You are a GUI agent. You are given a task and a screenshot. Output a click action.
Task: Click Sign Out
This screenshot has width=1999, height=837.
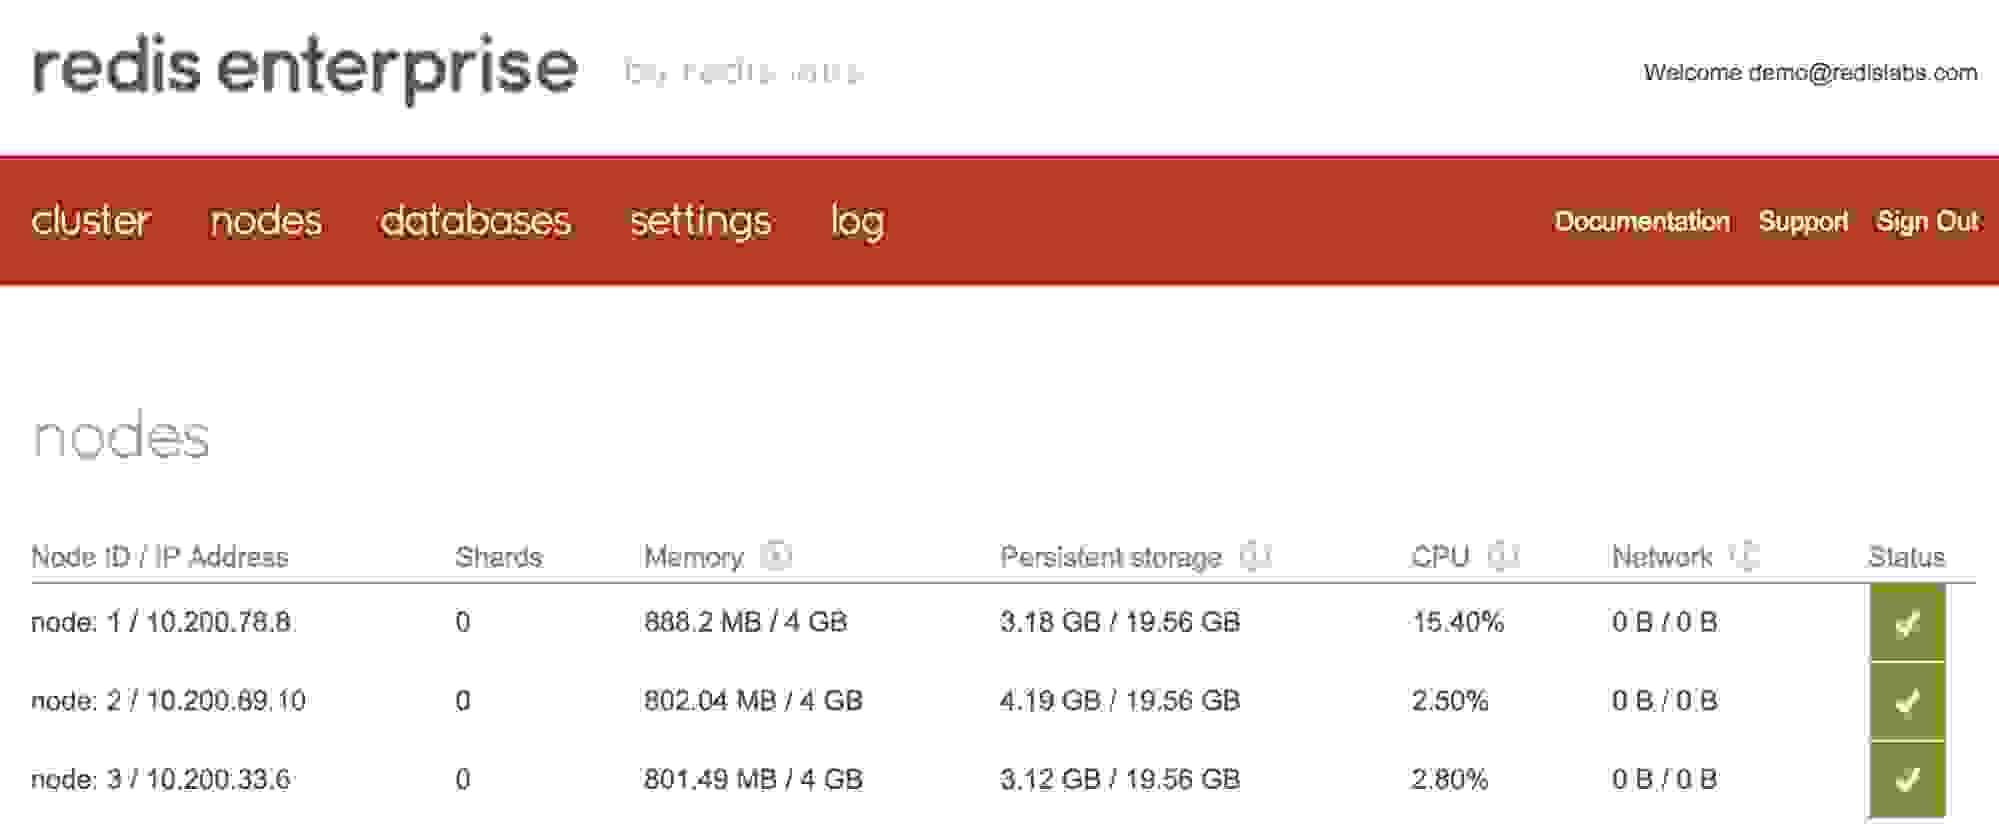click(1927, 221)
